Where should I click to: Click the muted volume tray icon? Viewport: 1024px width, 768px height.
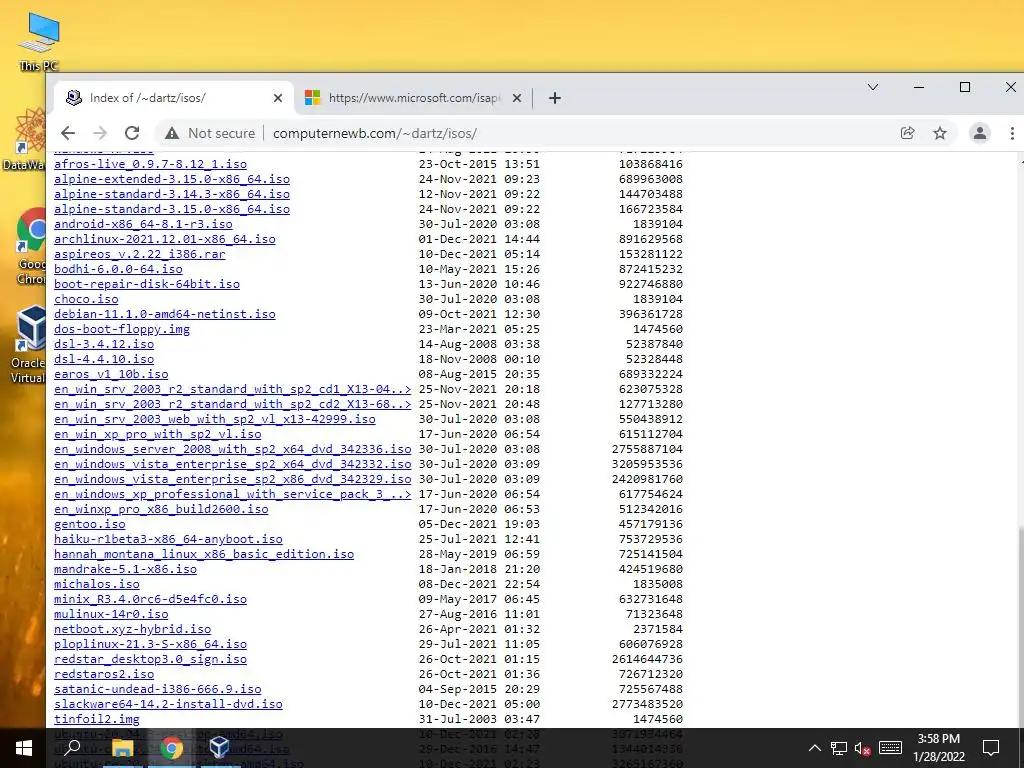[x=863, y=748]
